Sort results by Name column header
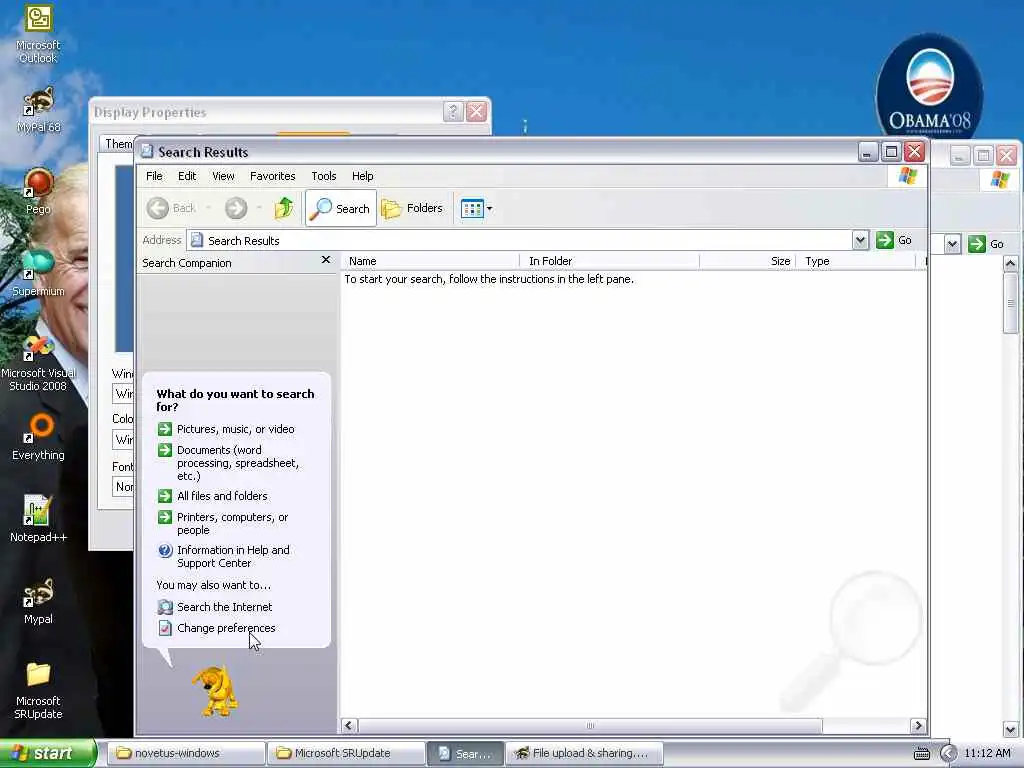The width and height of the screenshot is (1024, 768). coord(431,261)
